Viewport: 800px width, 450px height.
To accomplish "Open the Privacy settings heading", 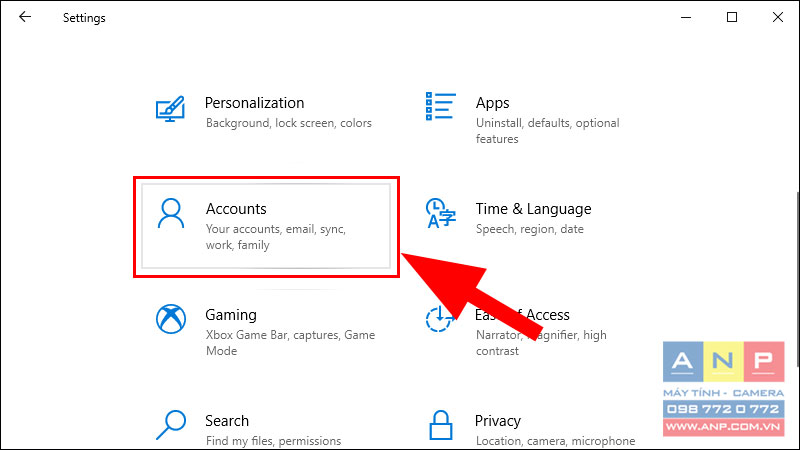I will pos(497,421).
